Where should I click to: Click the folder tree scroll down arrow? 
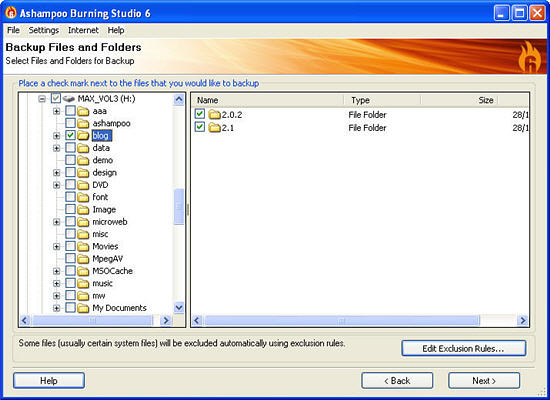pos(179,308)
